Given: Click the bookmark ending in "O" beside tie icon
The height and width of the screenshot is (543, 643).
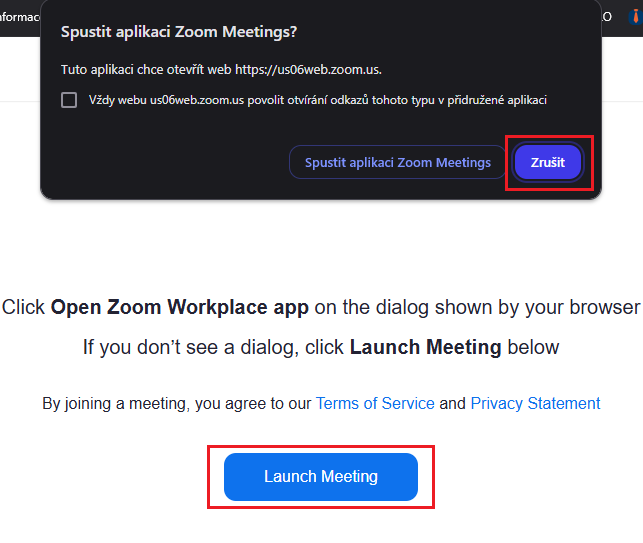Looking at the screenshot, I should 606,16.
